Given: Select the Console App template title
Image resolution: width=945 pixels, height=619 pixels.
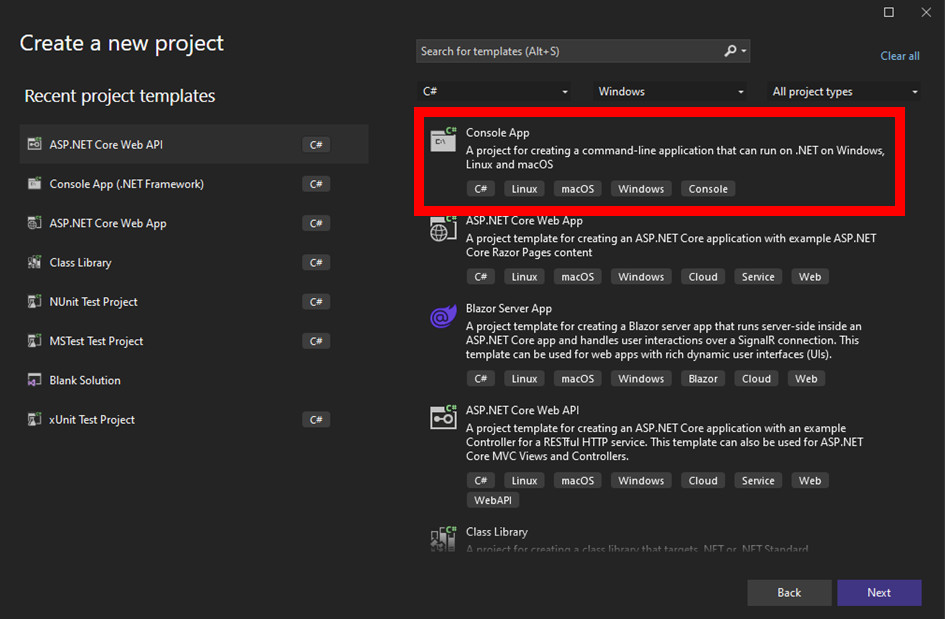Looking at the screenshot, I should [497, 133].
